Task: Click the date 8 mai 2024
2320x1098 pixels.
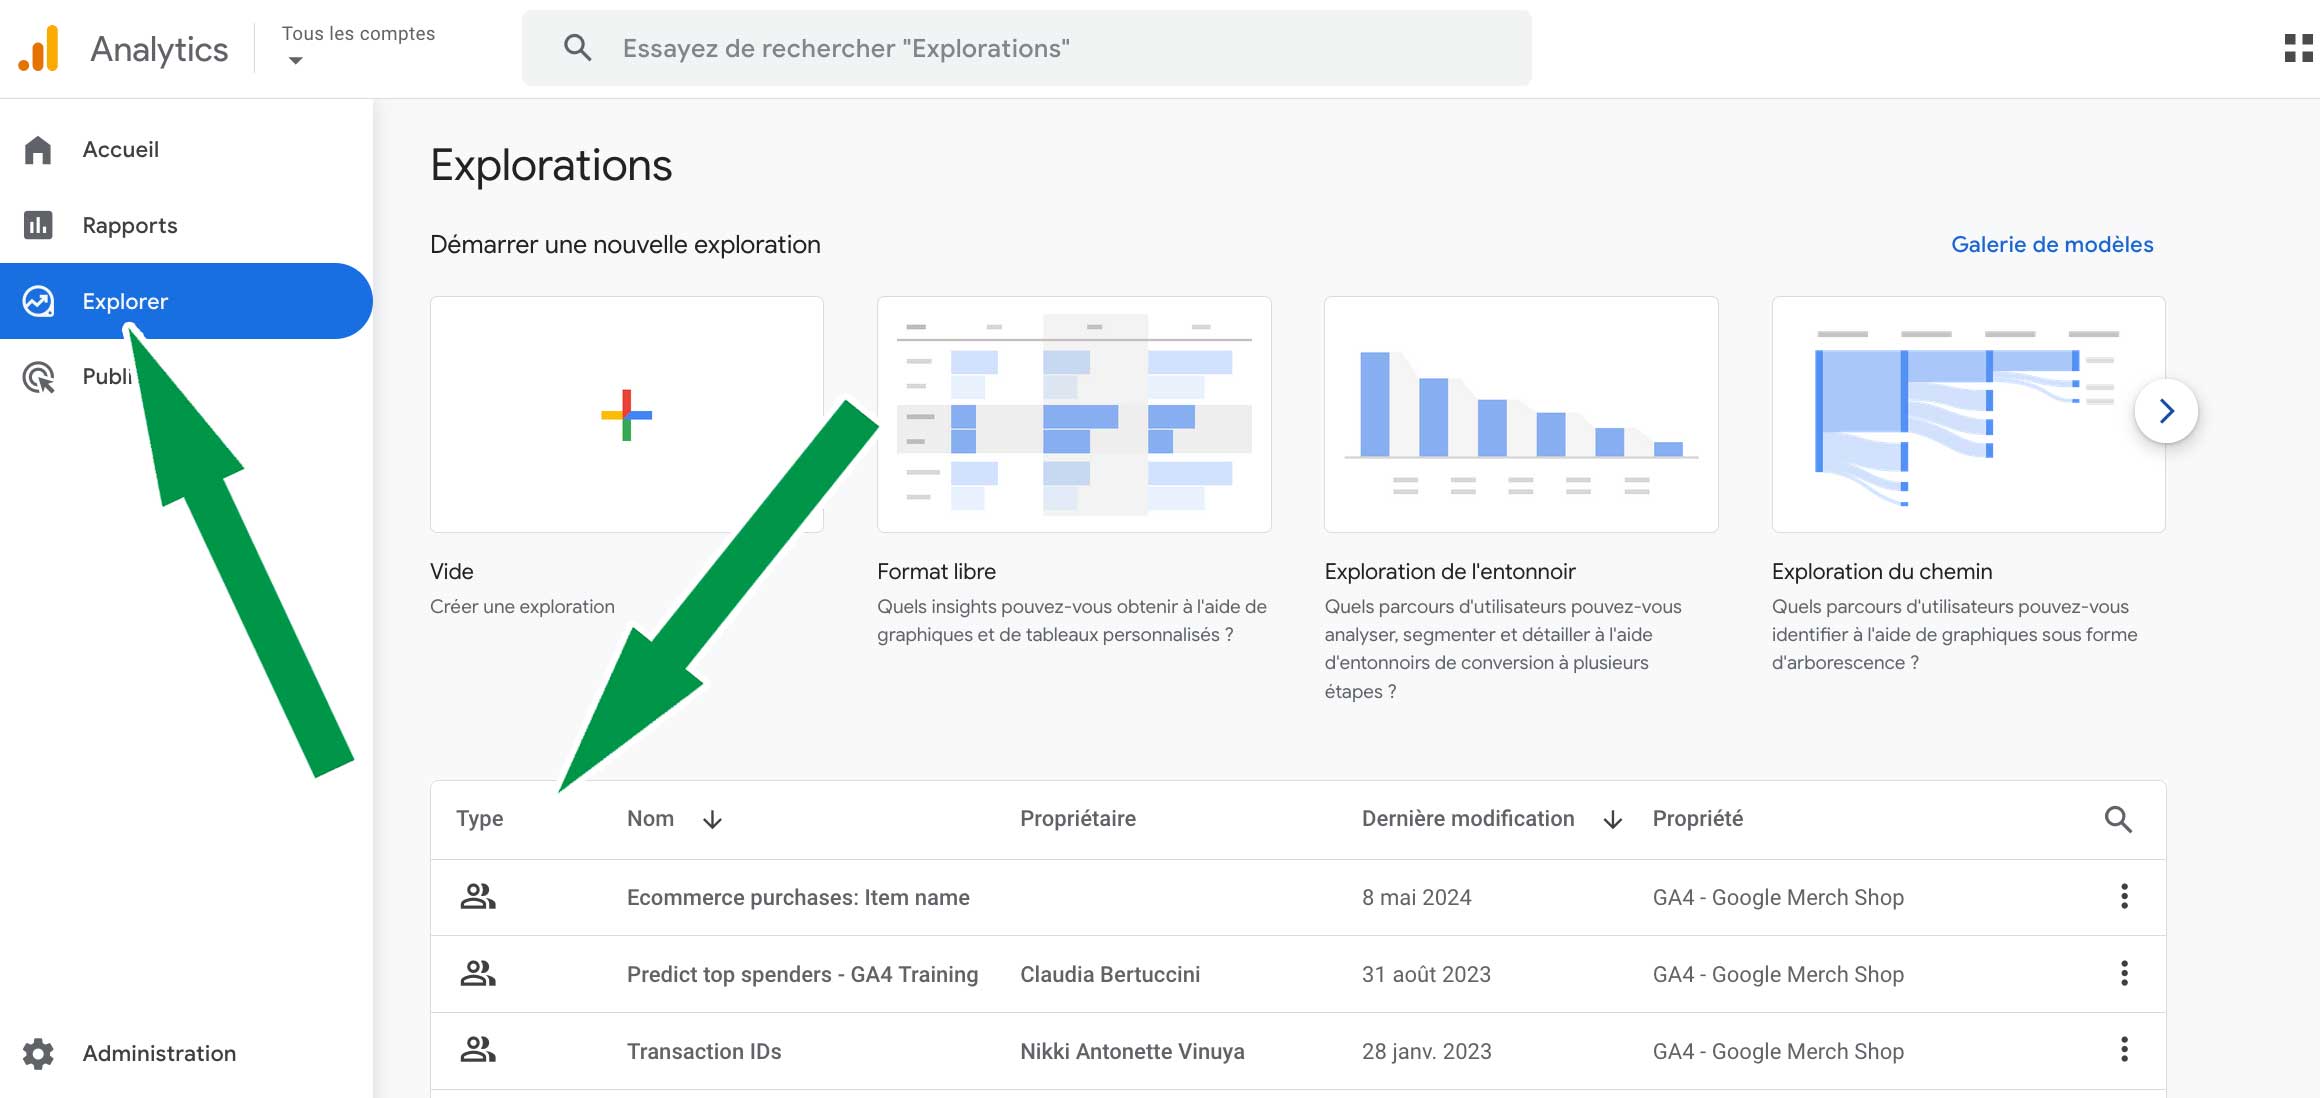Action: pos(1416,897)
